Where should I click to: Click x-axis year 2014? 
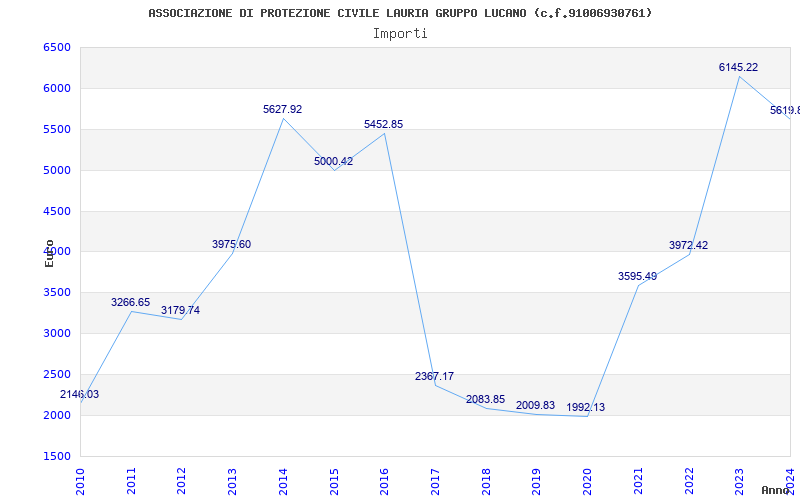[283, 481]
